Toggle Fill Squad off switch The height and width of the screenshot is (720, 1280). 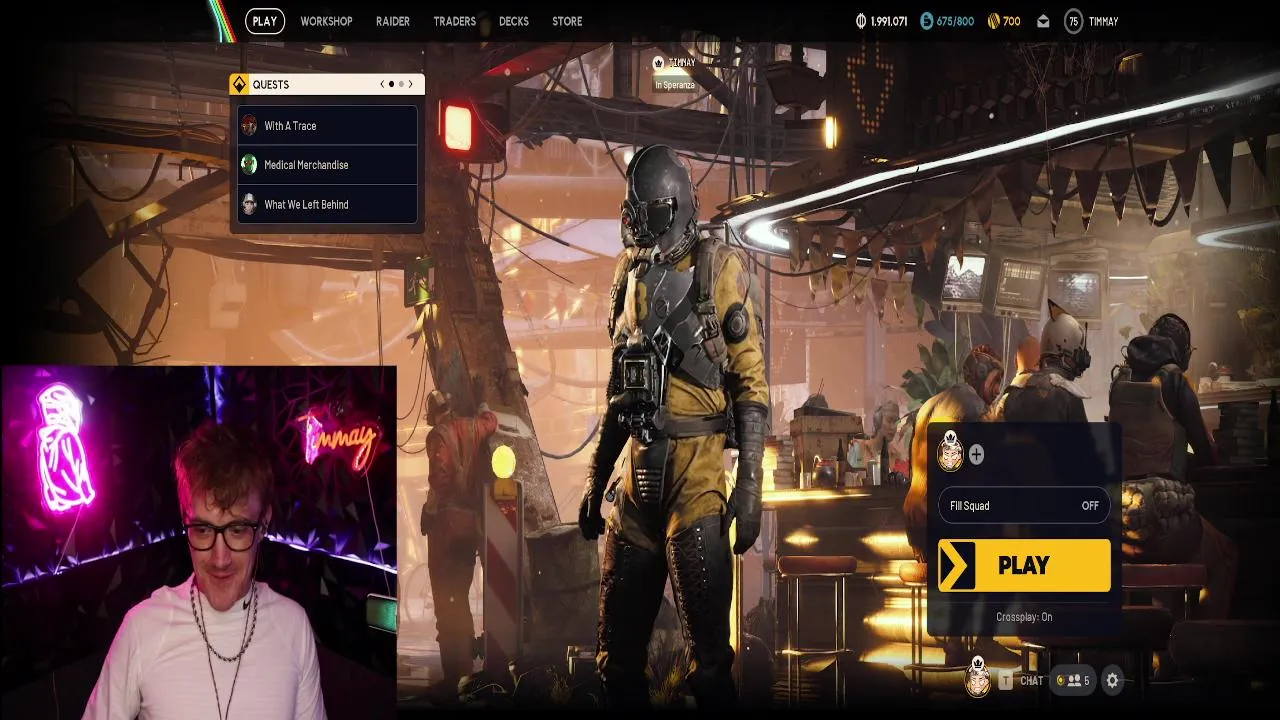(x=1024, y=506)
